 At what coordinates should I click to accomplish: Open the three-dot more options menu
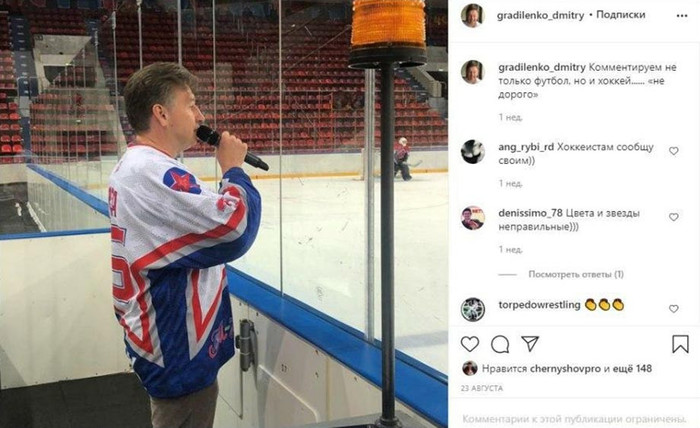[682, 16]
